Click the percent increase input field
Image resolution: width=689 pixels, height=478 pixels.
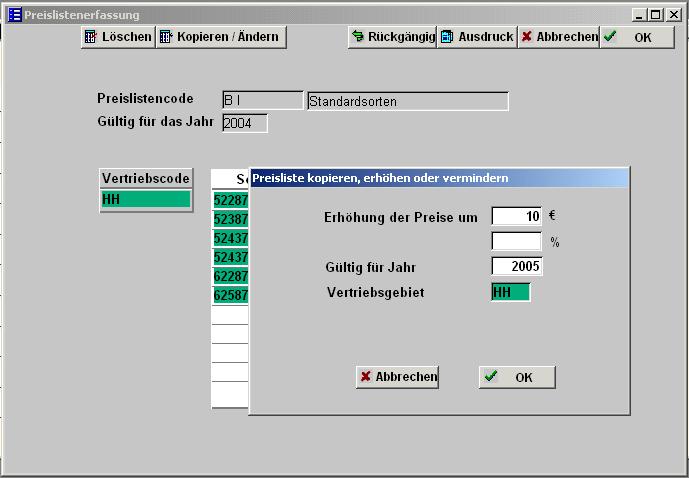[x=516, y=242]
